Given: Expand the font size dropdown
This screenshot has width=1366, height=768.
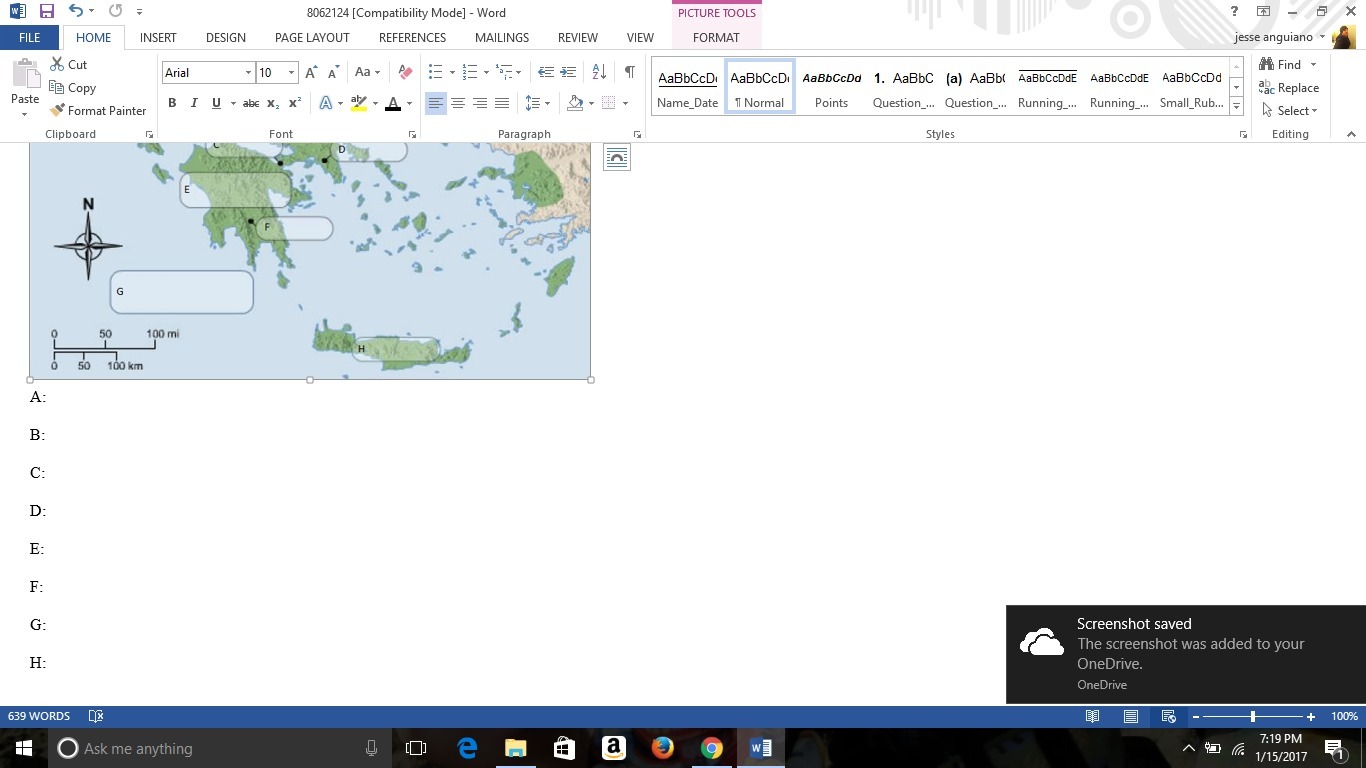Looking at the screenshot, I should coord(291,73).
